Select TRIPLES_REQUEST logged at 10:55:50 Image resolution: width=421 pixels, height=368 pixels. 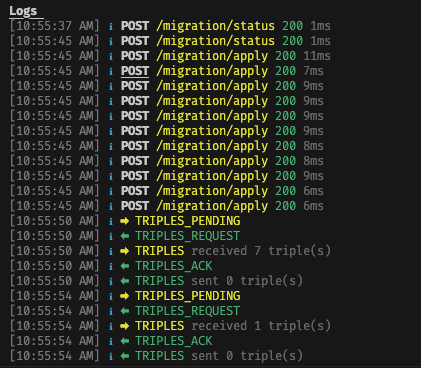pyautogui.click(x=188, y=236)
